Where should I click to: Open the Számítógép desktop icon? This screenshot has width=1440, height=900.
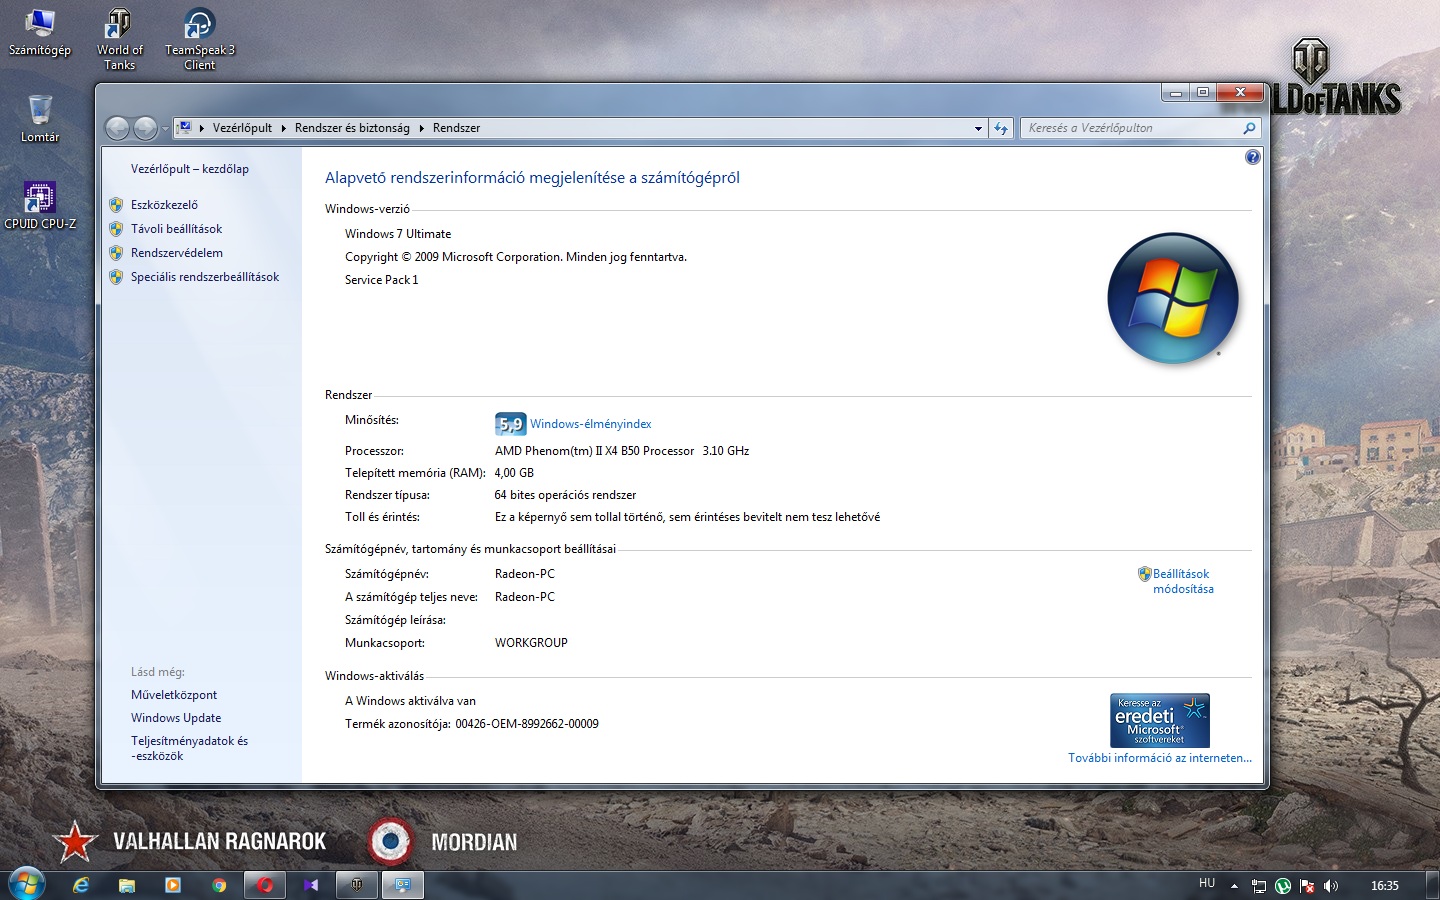[x=39, y=33]
